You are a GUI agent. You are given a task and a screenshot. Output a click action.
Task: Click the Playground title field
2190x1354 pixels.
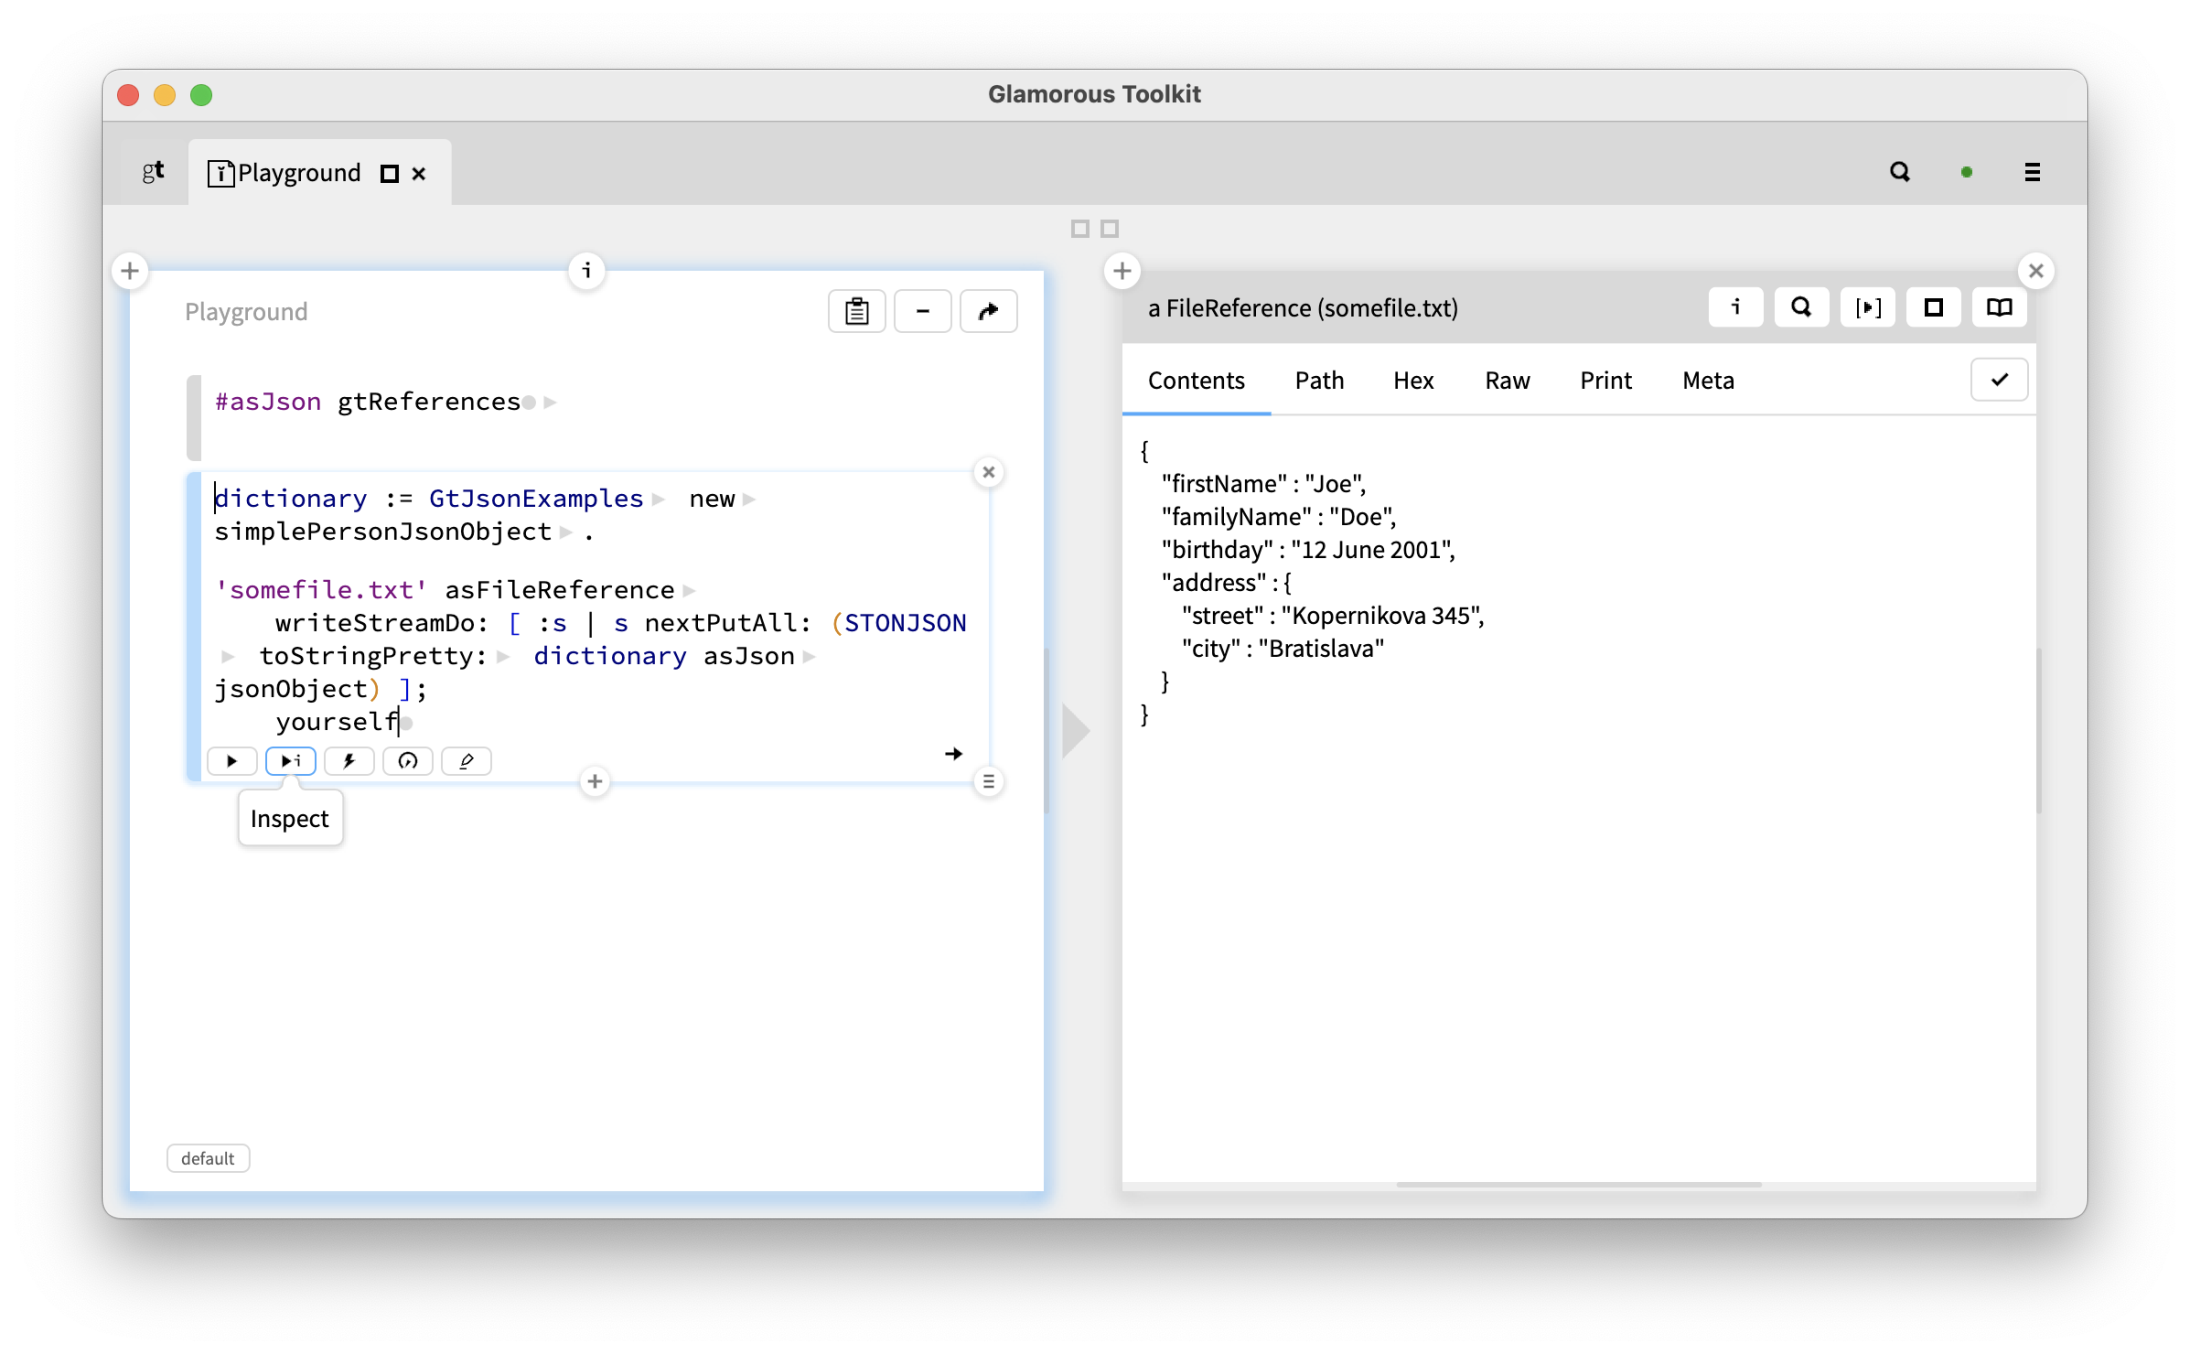click(246, 311)
